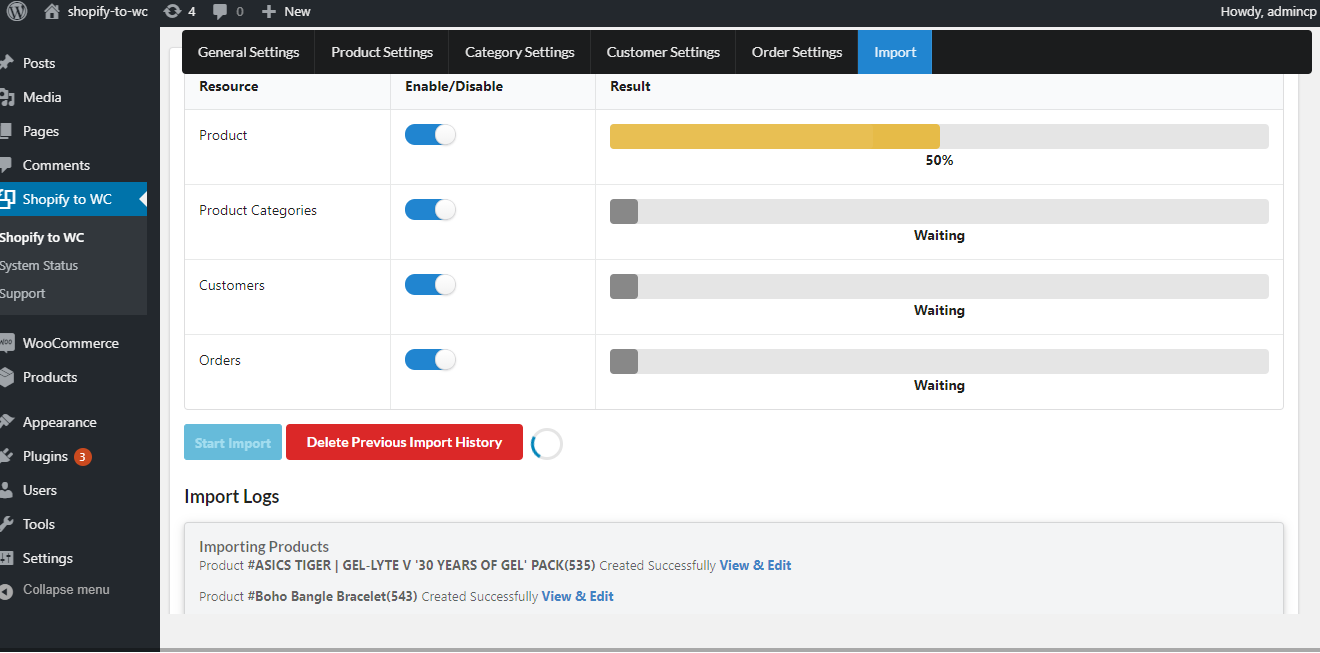Click the Importing Products log title
The width and height of the screenshot is (1320, 653).
click(264, 547)
